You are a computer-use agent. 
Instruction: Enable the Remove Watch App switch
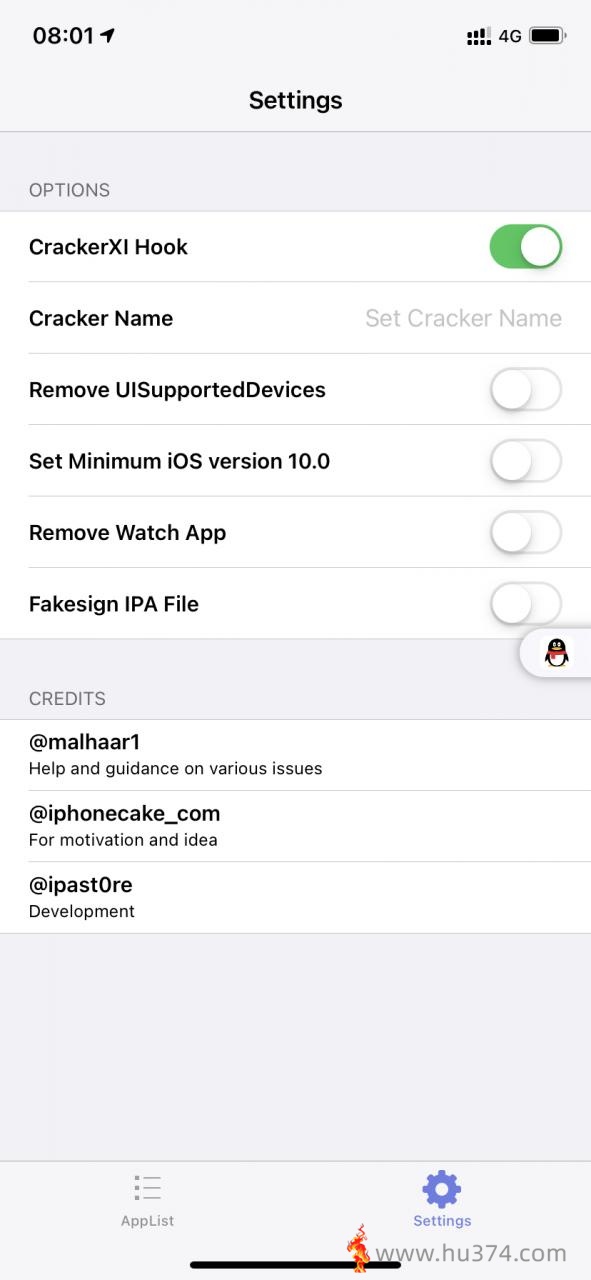tap(526, 533)
